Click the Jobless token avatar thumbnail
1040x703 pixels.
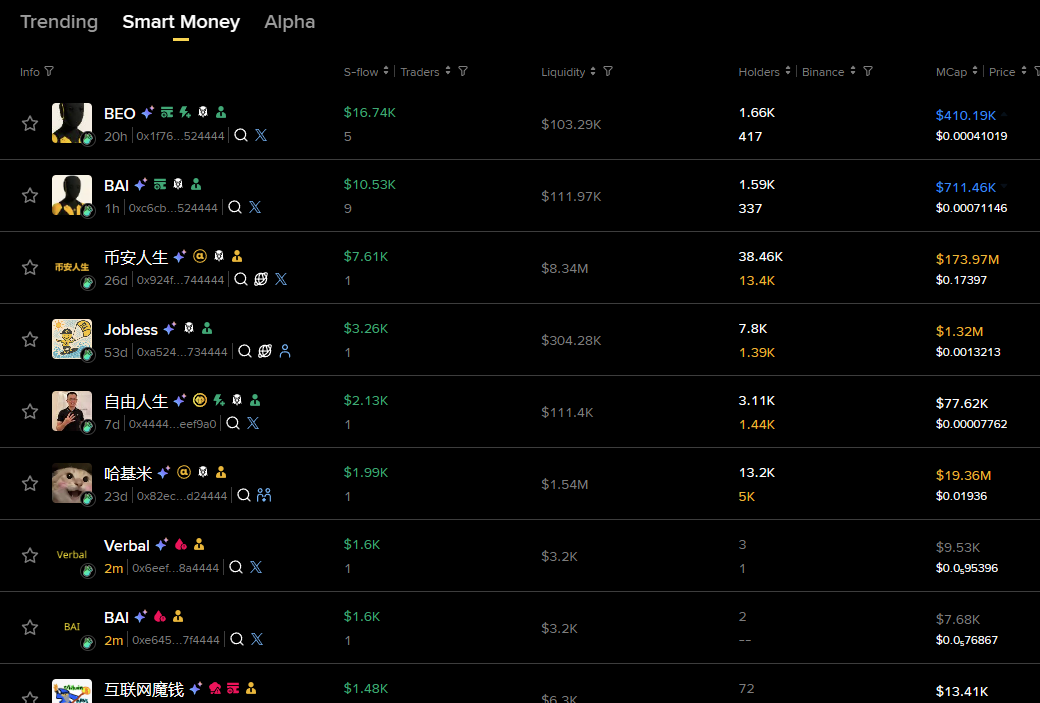(x=72, y=339)
